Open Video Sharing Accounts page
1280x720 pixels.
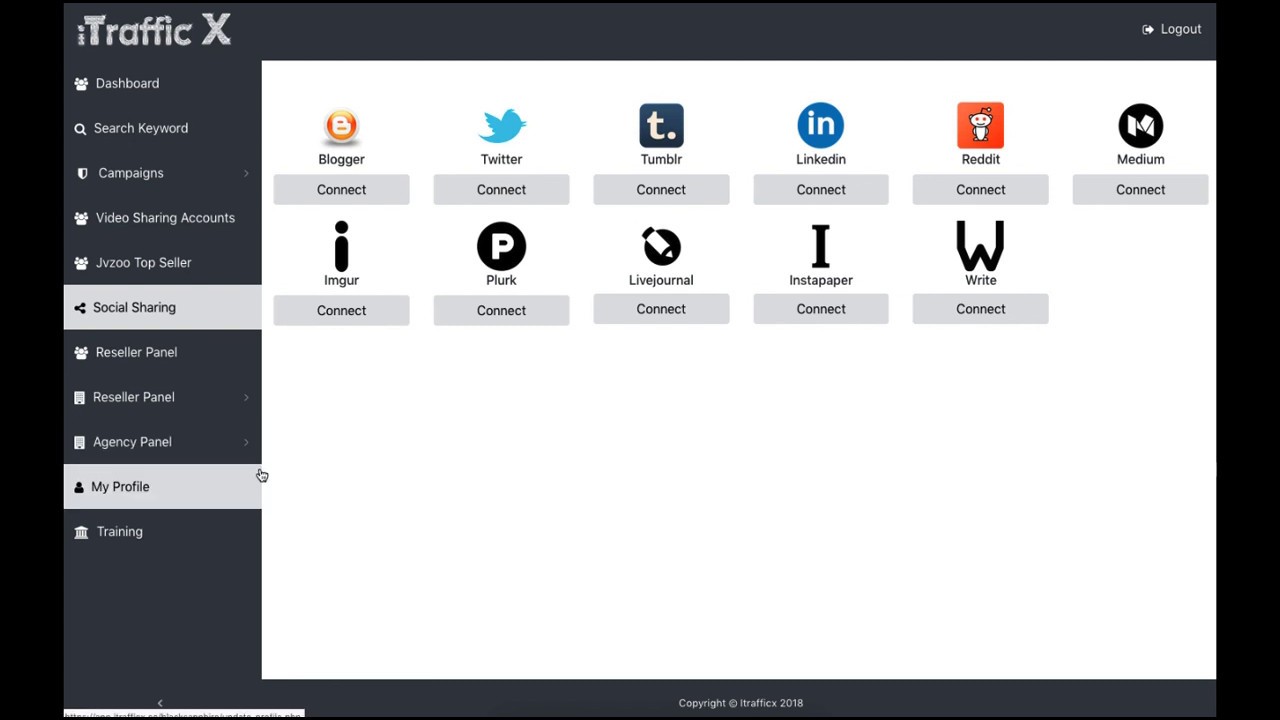point(162,218)
